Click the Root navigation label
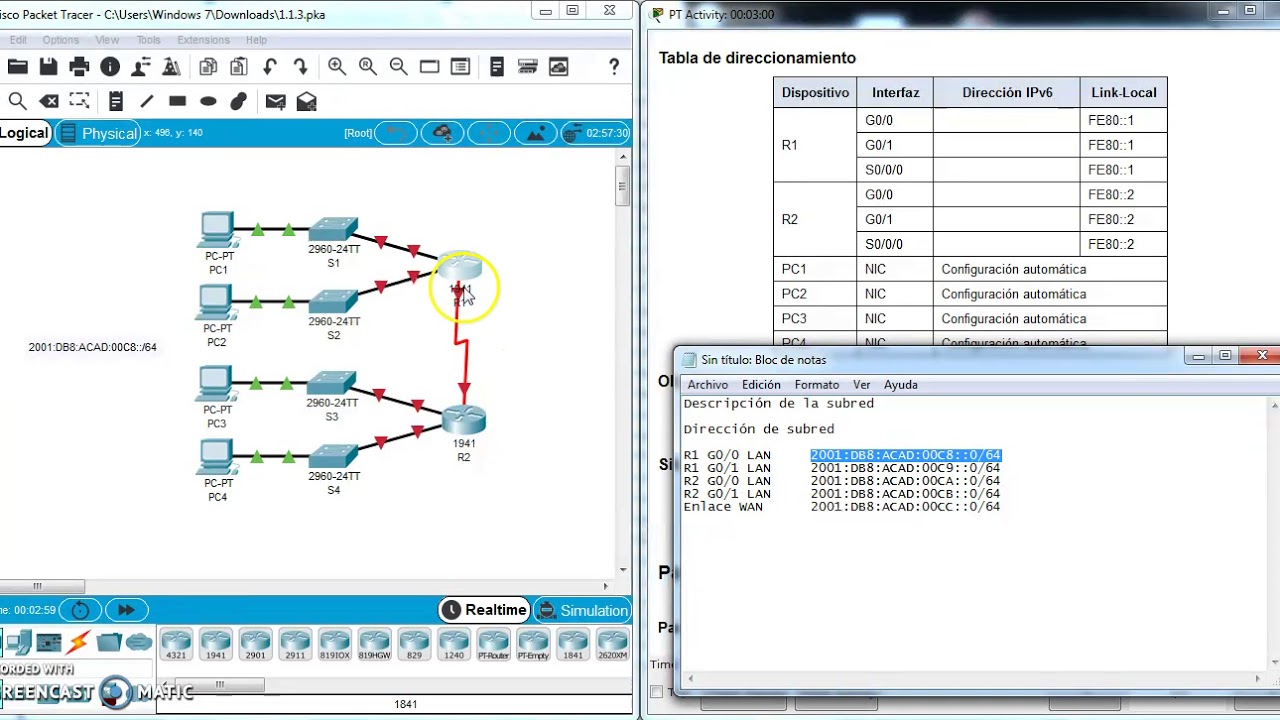The height and width of the screenshot is (720, 1280). (x=358, y=133)
